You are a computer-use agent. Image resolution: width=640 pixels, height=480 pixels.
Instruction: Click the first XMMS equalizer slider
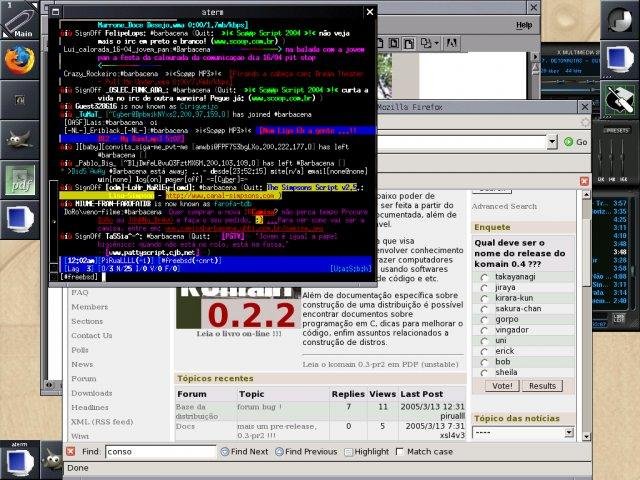click(600, 156)
